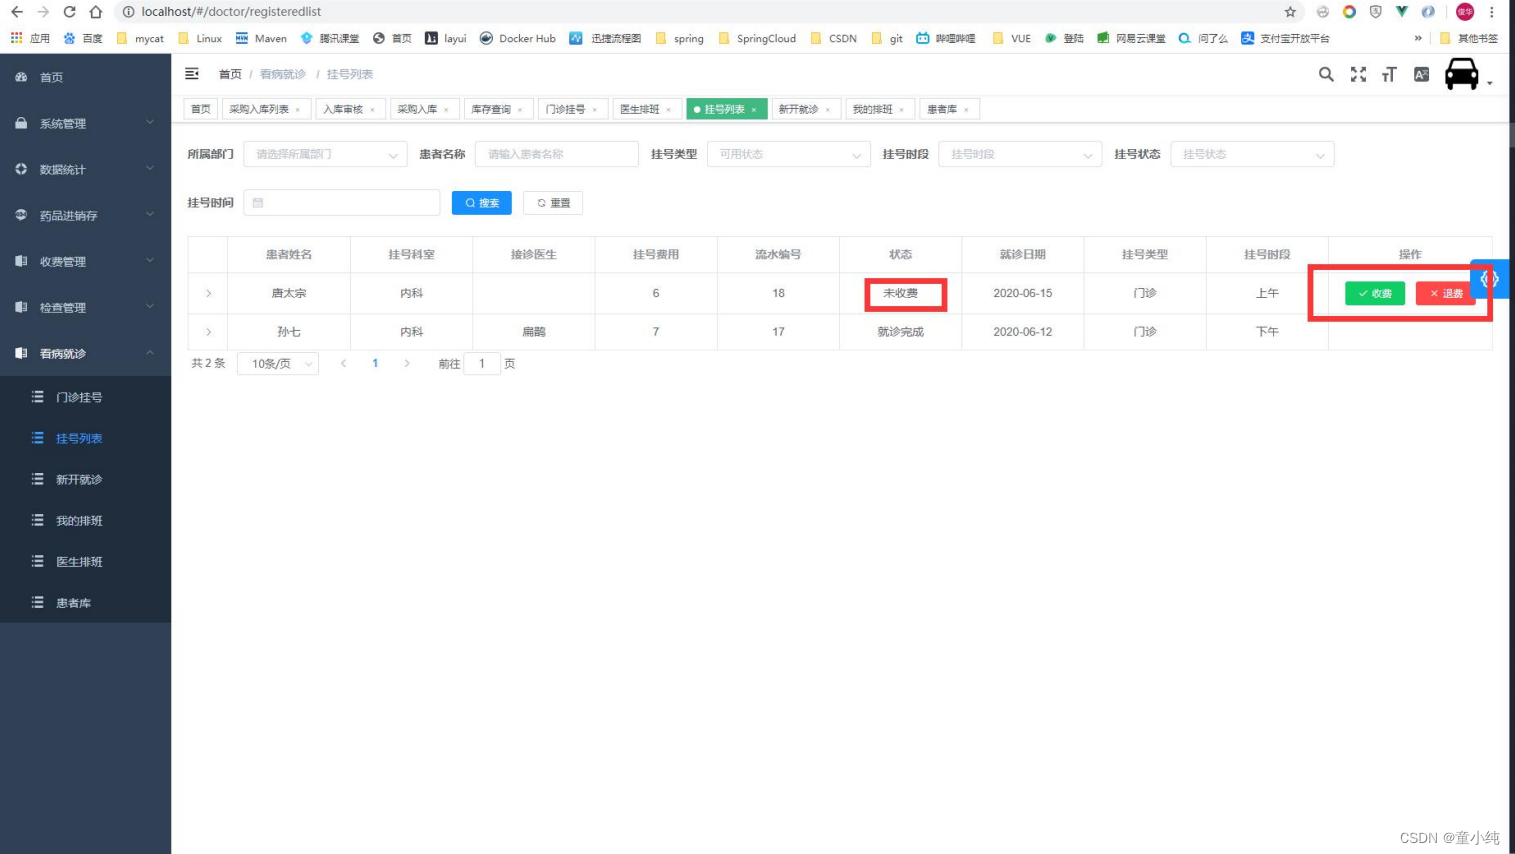Open the 10条/页 page size dropdown
Image resolution: width=1515 pixels, height=854 pixels.
[278, 364]
